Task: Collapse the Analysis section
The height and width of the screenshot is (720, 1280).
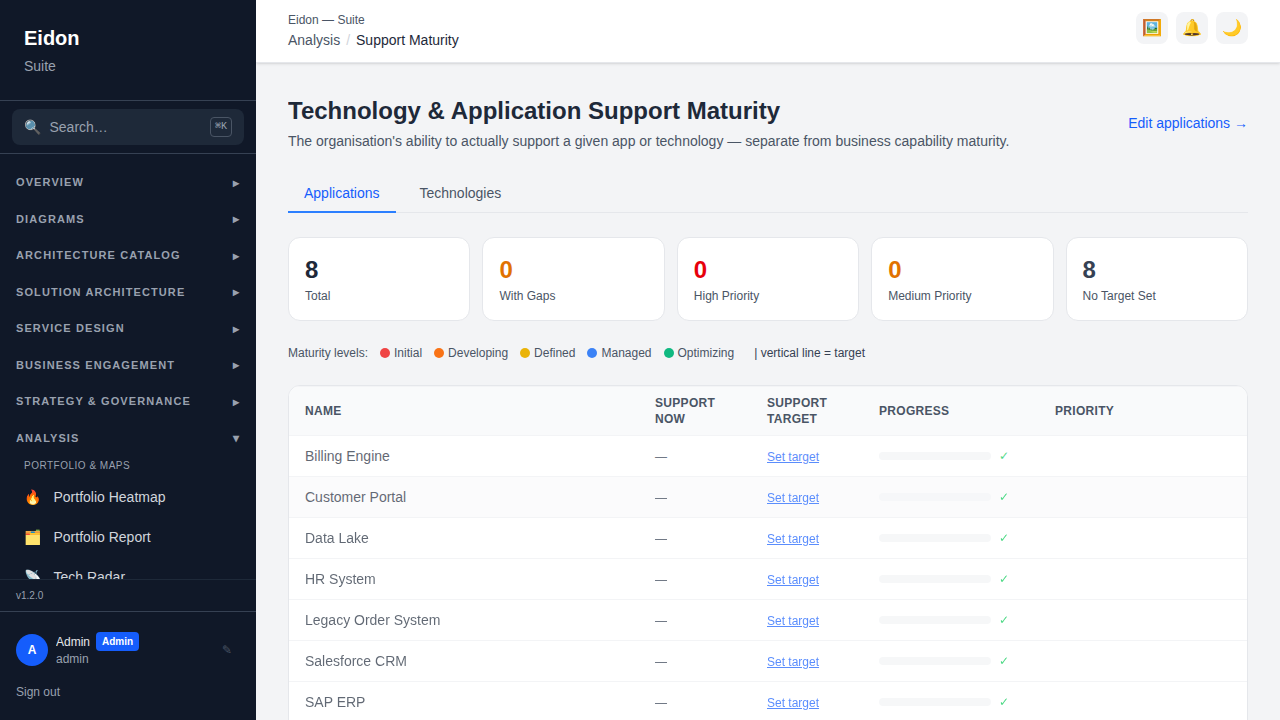Action: [x=128, y=438]
